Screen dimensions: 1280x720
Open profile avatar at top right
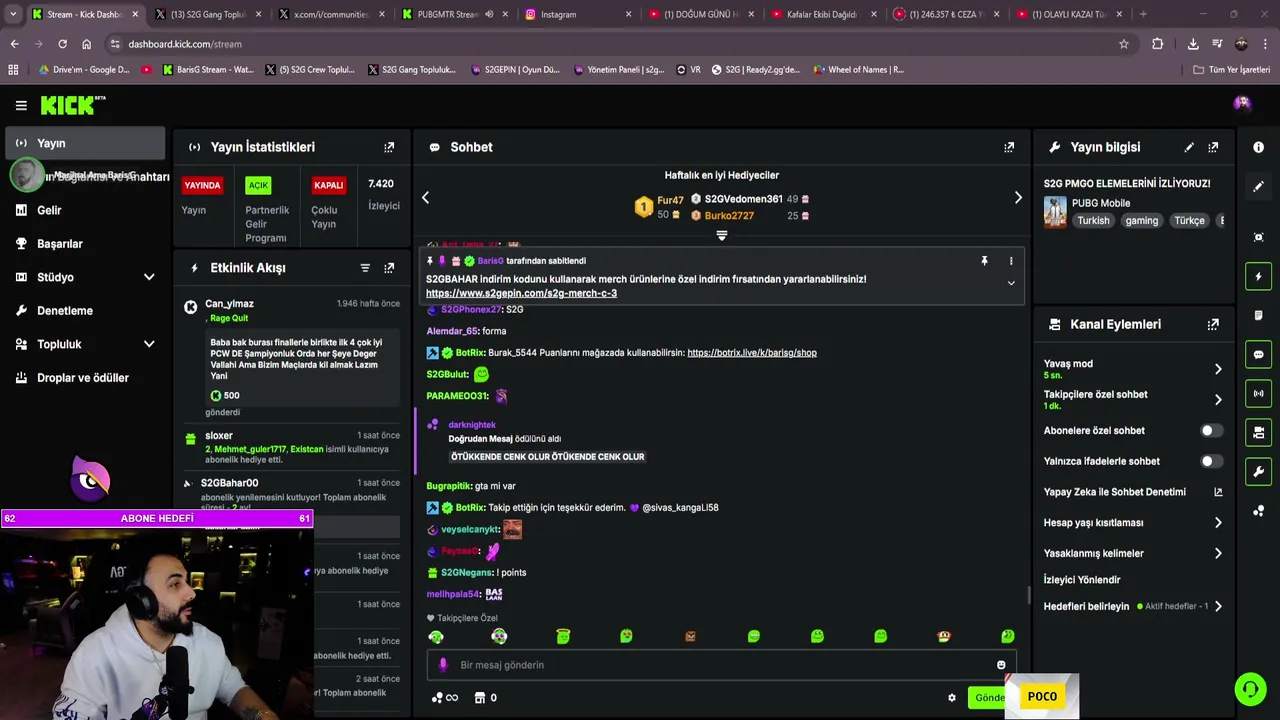pyautogui.click(x=1242, y=103)
